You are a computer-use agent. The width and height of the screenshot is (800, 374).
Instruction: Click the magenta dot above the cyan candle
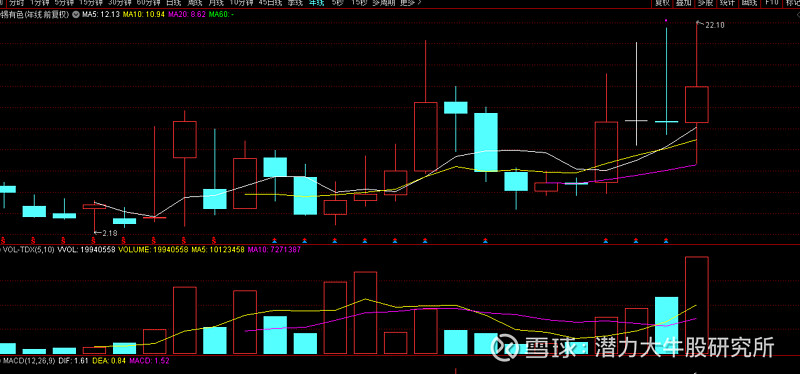point(666,20)
